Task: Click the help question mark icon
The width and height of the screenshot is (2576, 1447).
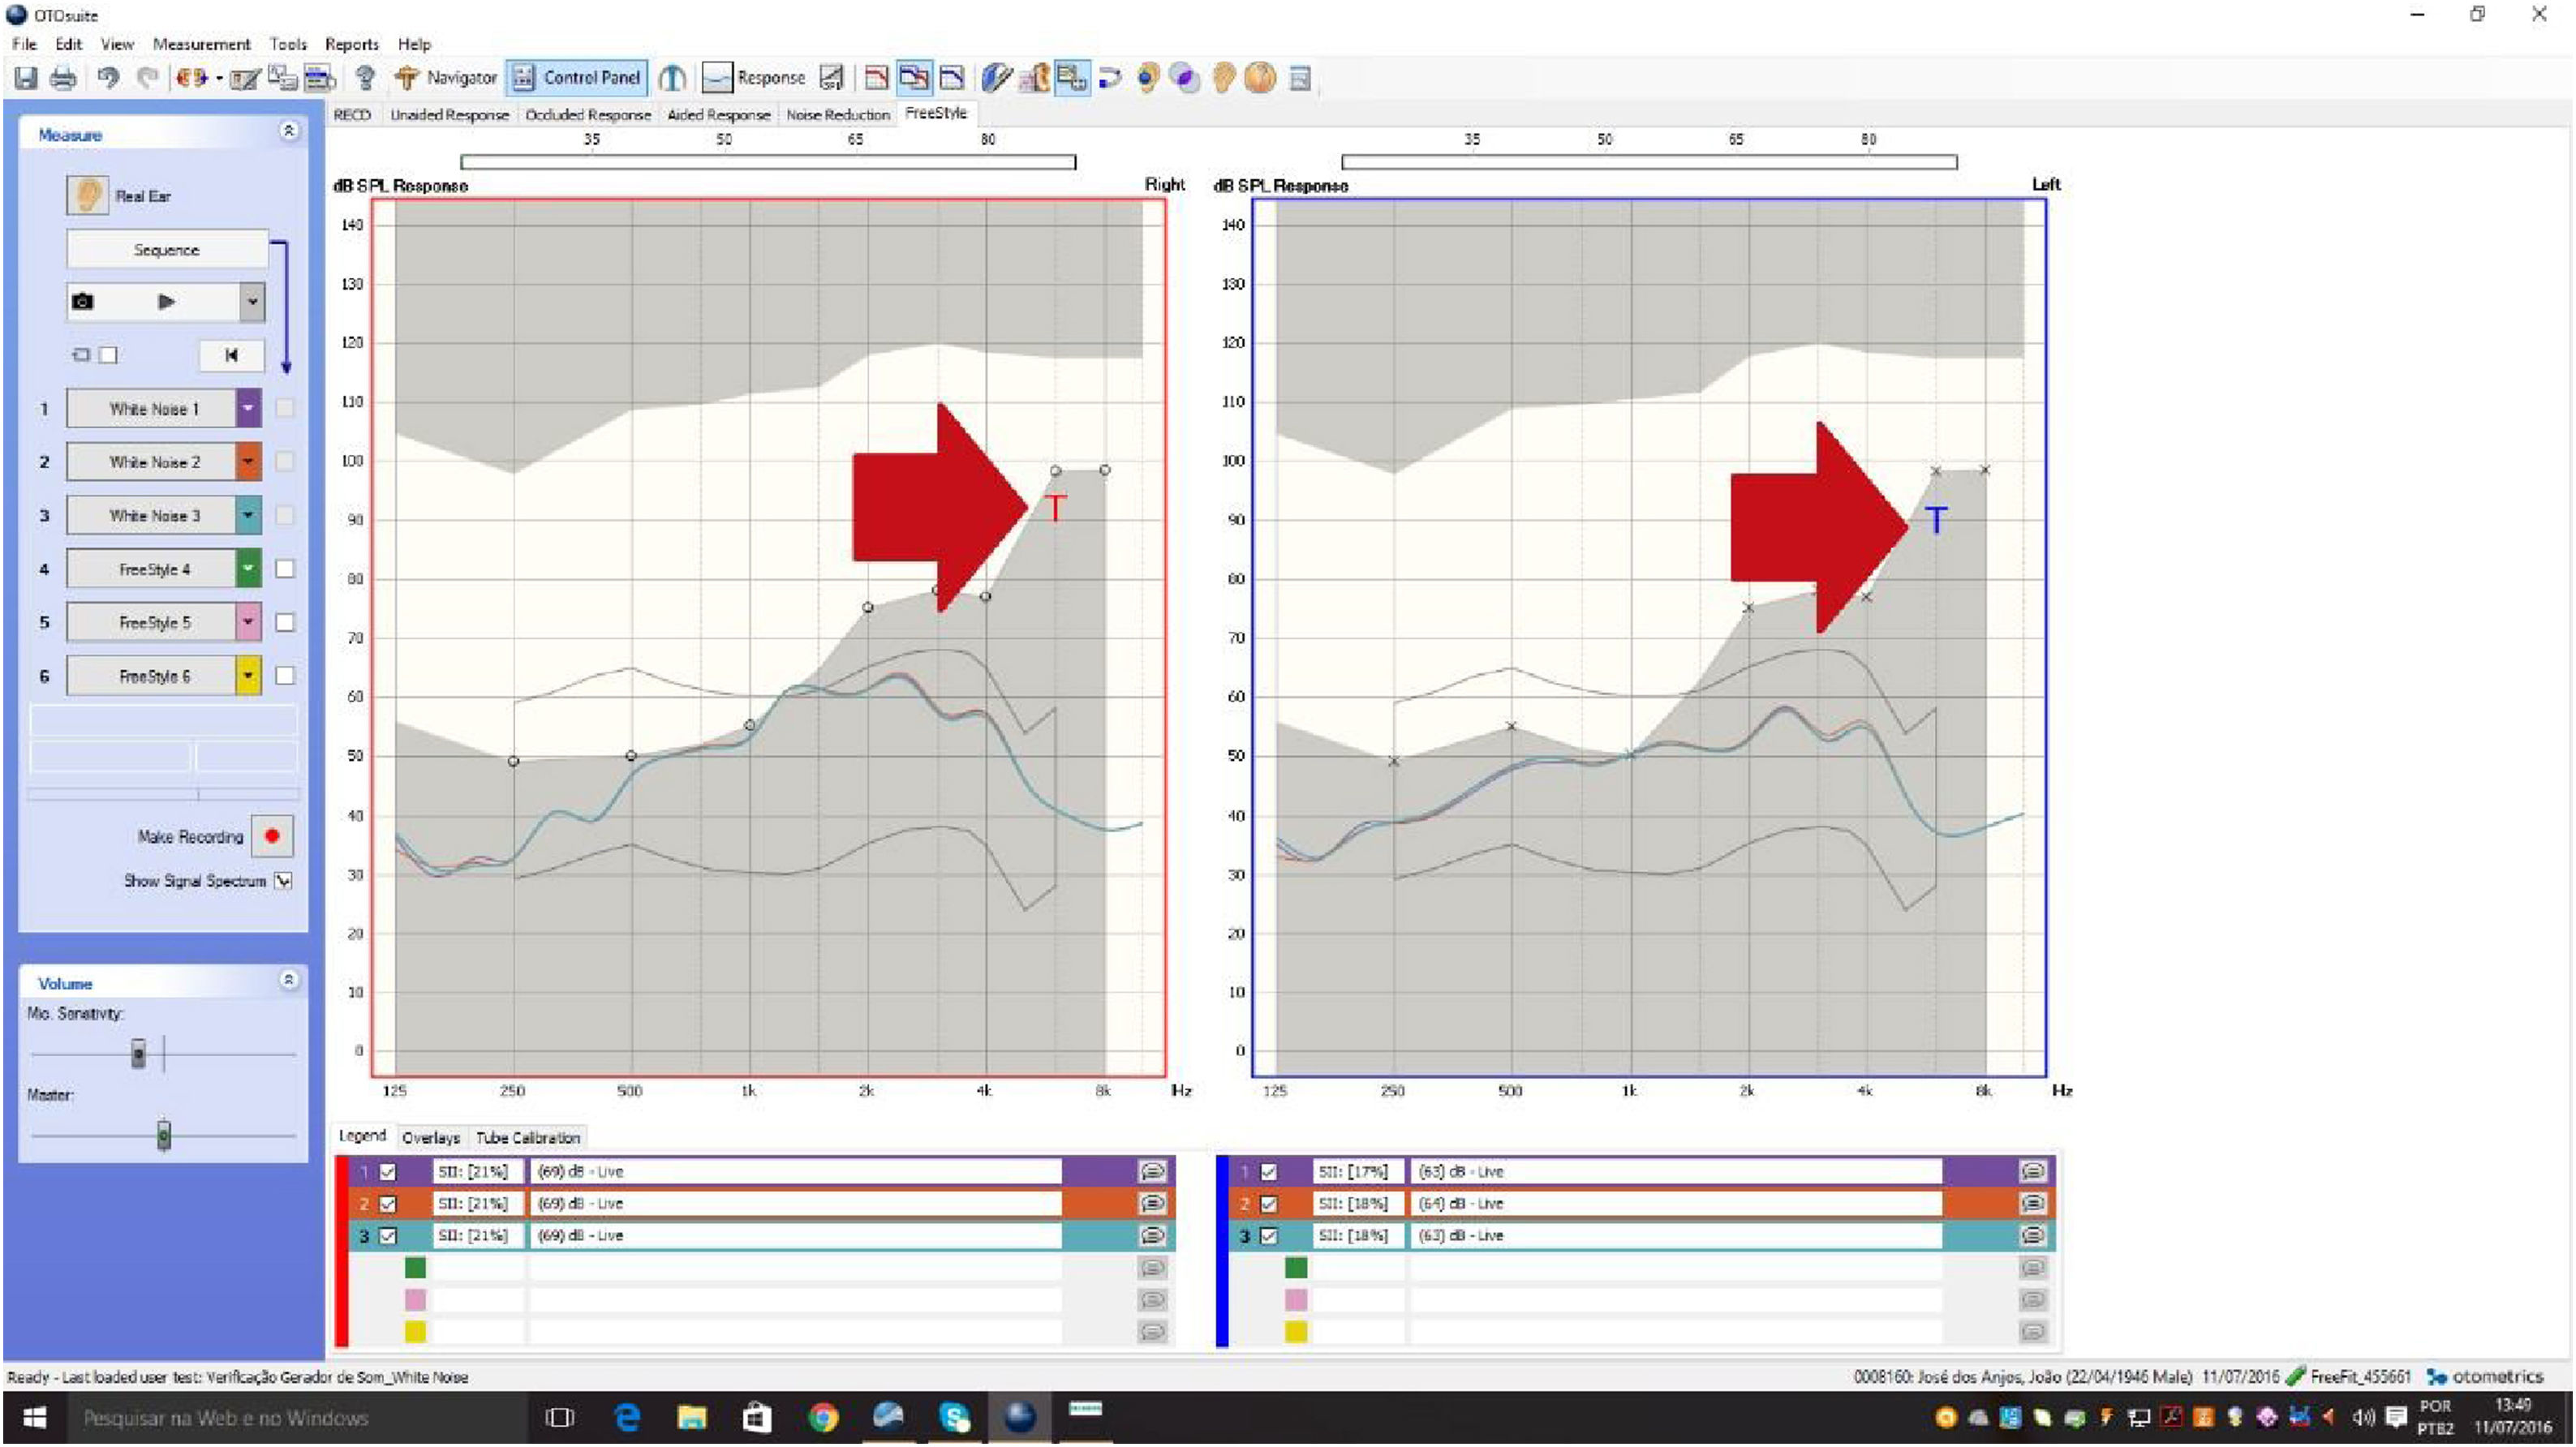Action: point(365,78)
